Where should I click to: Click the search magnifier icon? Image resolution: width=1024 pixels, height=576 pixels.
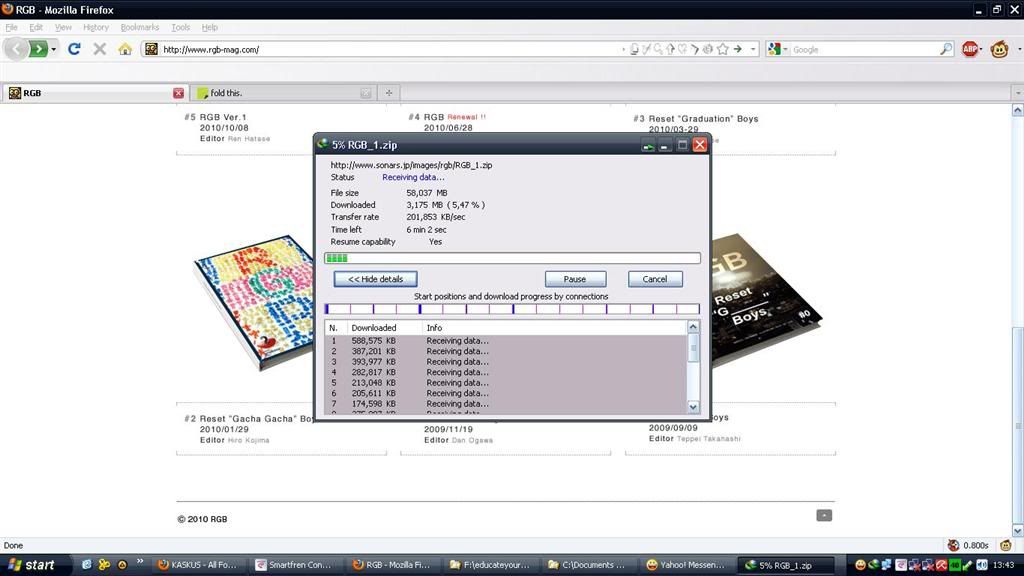[946, 49]
